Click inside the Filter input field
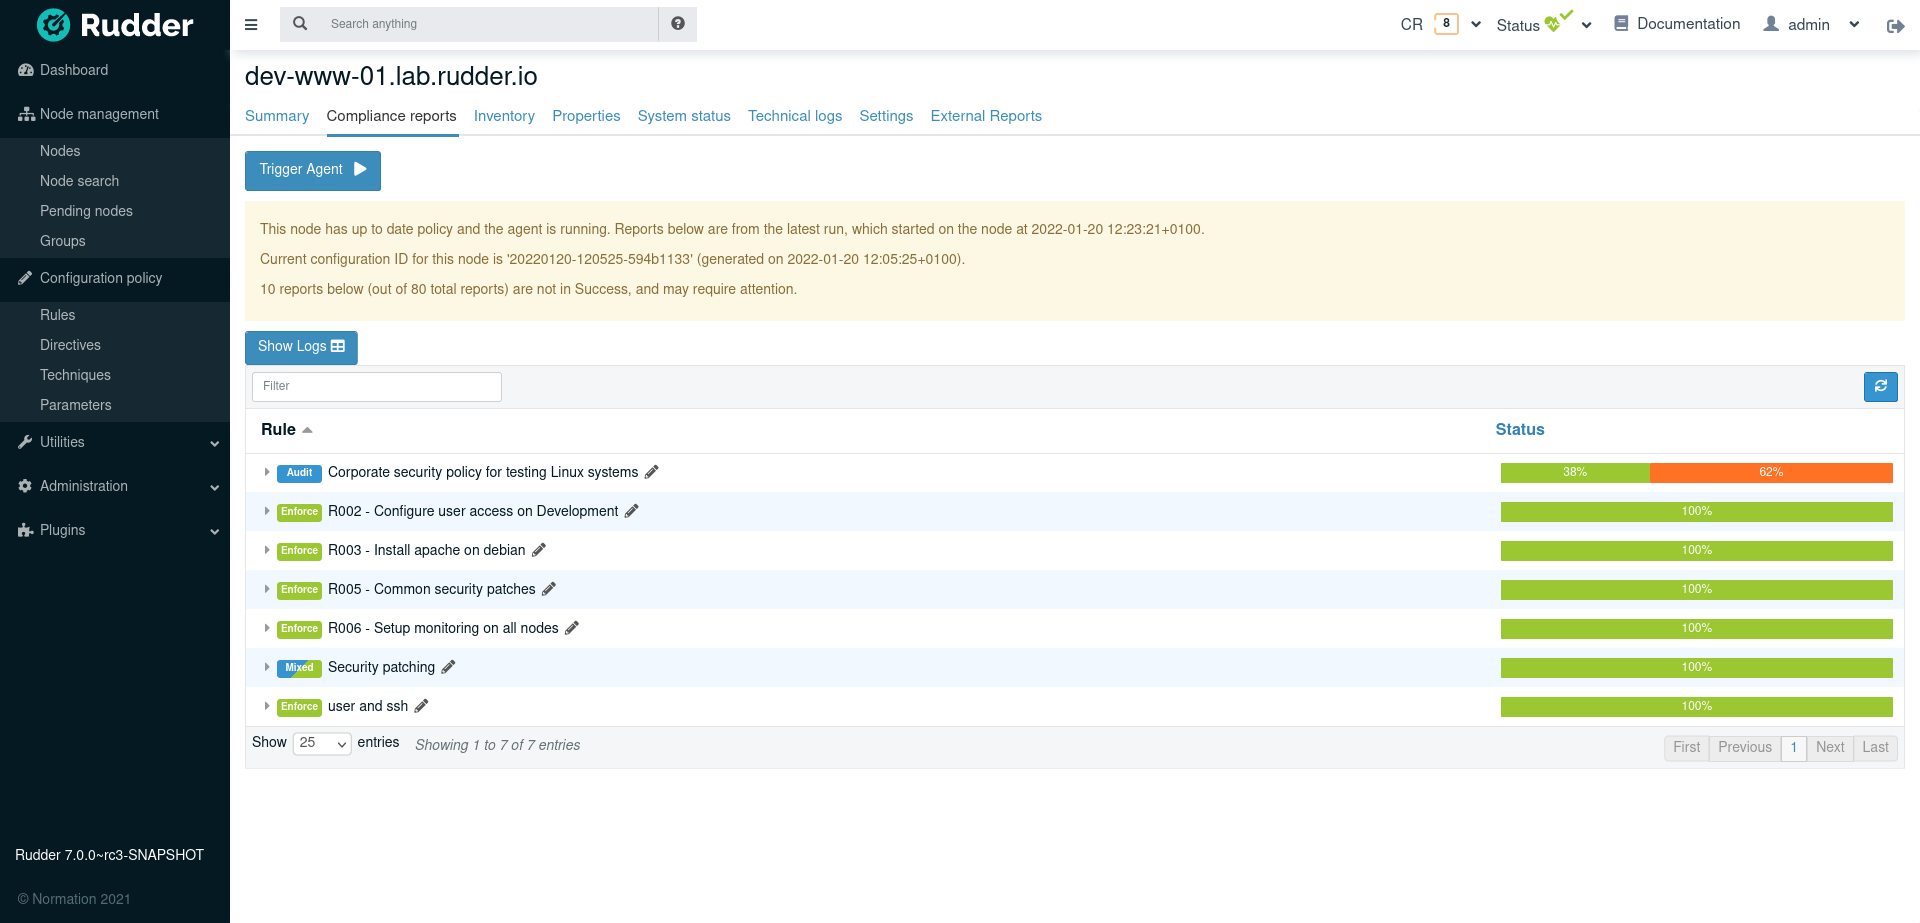The image size is (1920, 923). pyautogui.click(x=376, y=386)
